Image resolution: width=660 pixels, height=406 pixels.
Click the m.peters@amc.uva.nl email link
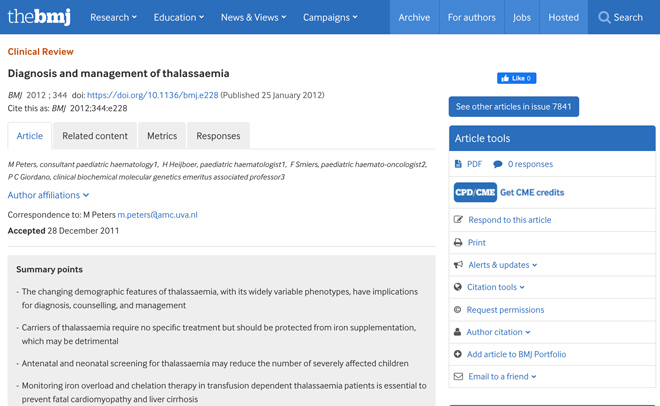[157, 215]
